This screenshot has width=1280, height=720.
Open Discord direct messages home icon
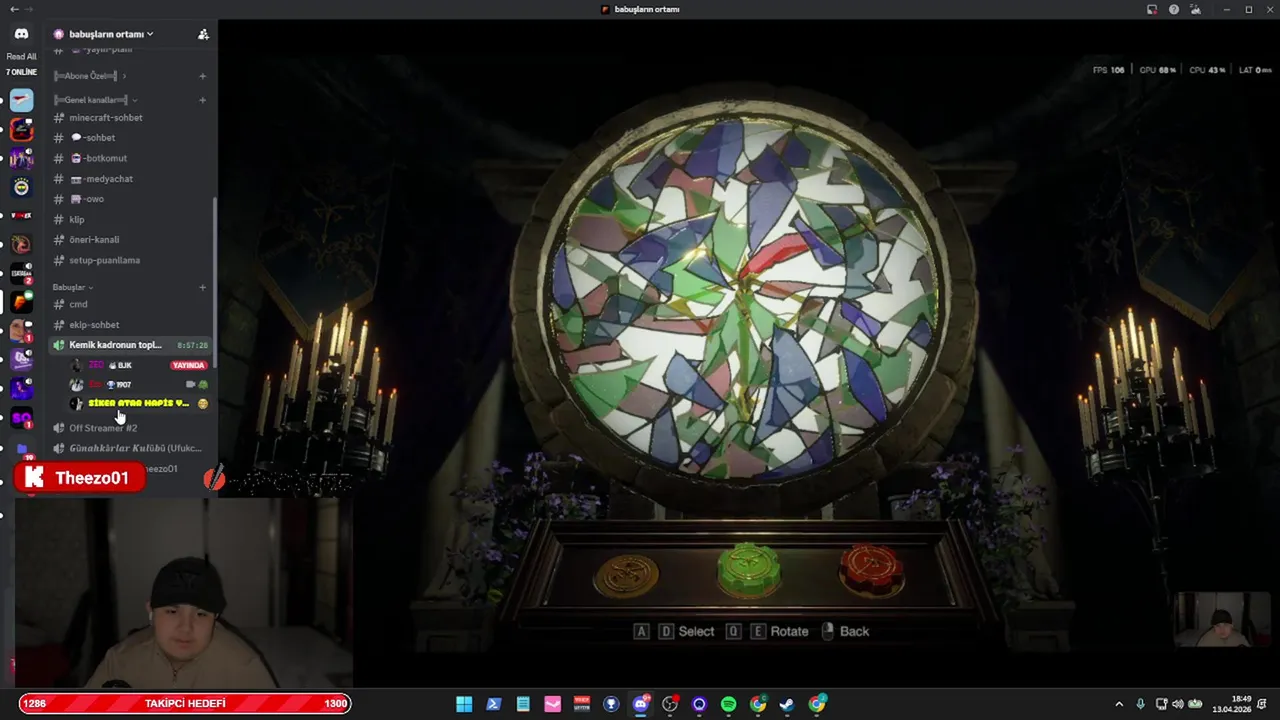[x=21, y=34]
